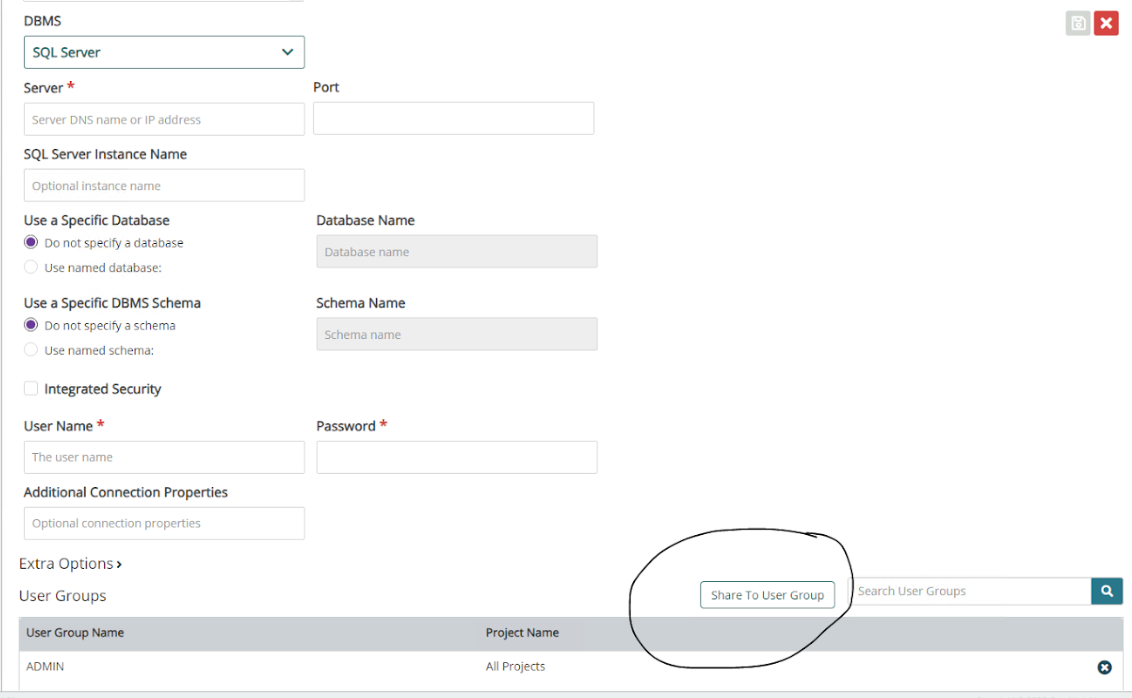The width and height of the screenshot is (1132, 698).
Task: Select 'Use named database' radio button
Action: coord(31,267)
